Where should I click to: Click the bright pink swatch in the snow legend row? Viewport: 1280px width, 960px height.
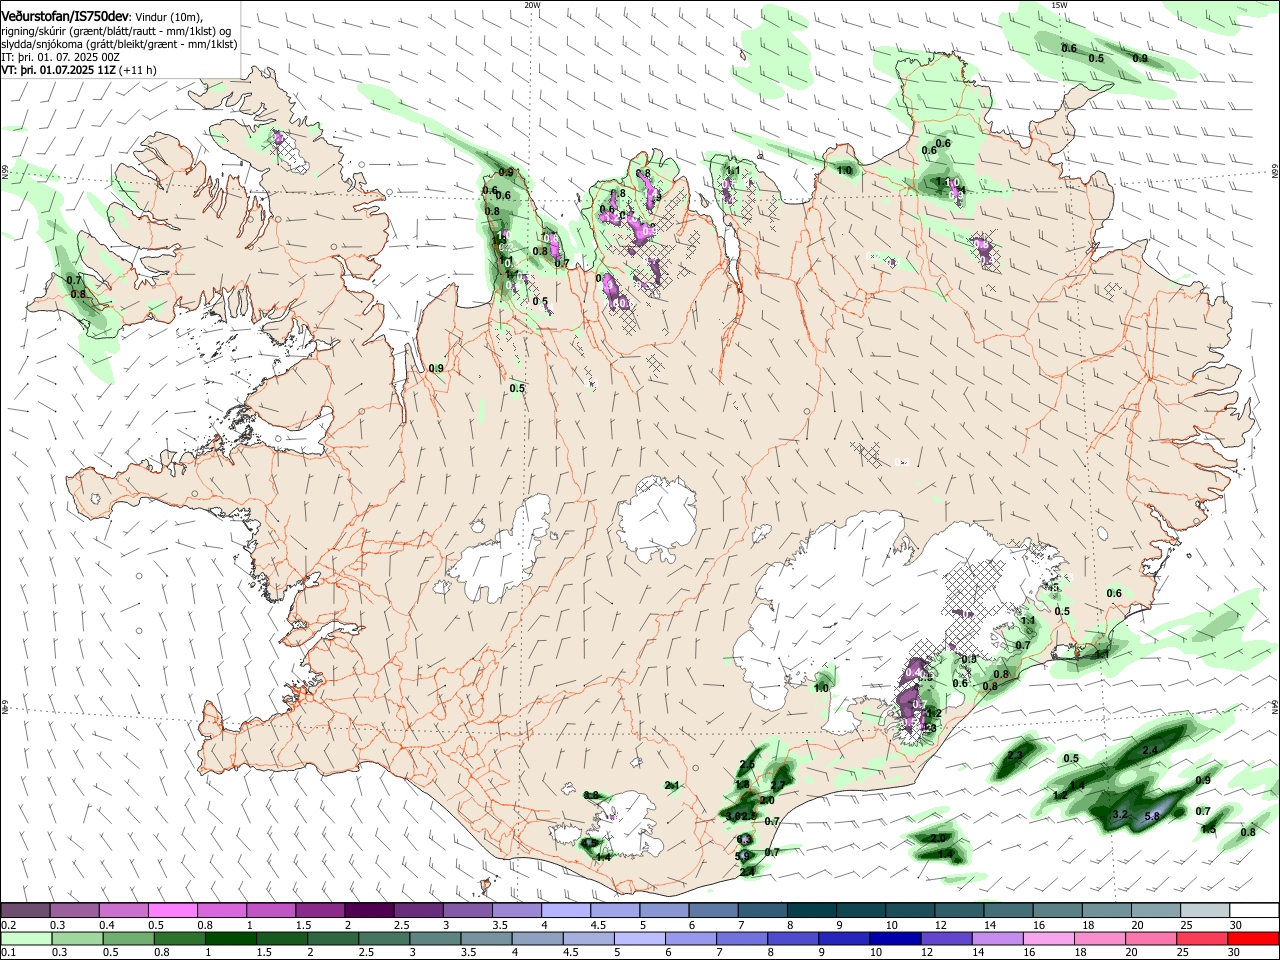pos(172,910)
